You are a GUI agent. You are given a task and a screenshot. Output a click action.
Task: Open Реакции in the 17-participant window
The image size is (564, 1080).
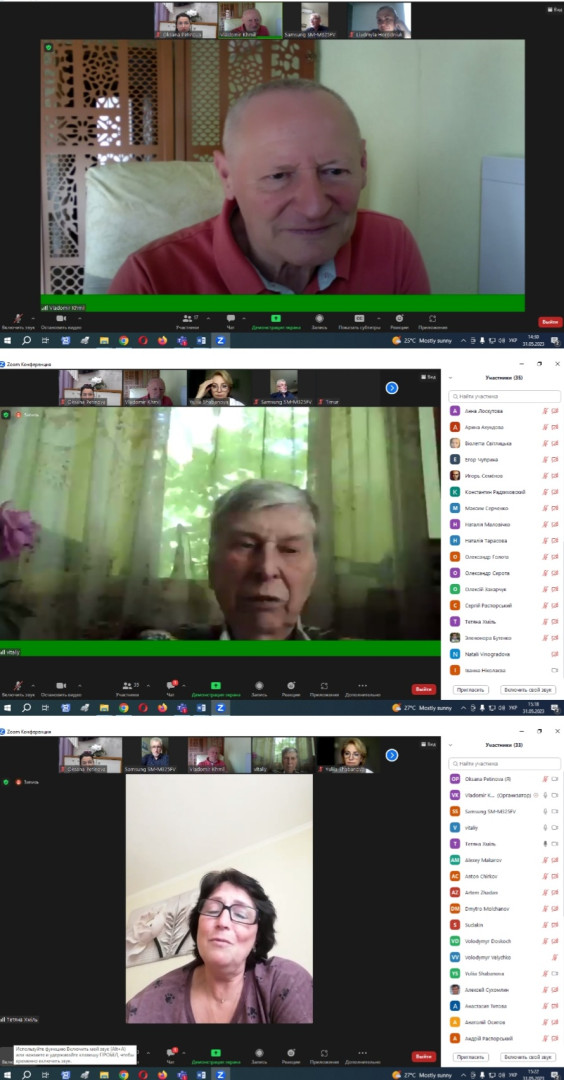click(399, 321)
